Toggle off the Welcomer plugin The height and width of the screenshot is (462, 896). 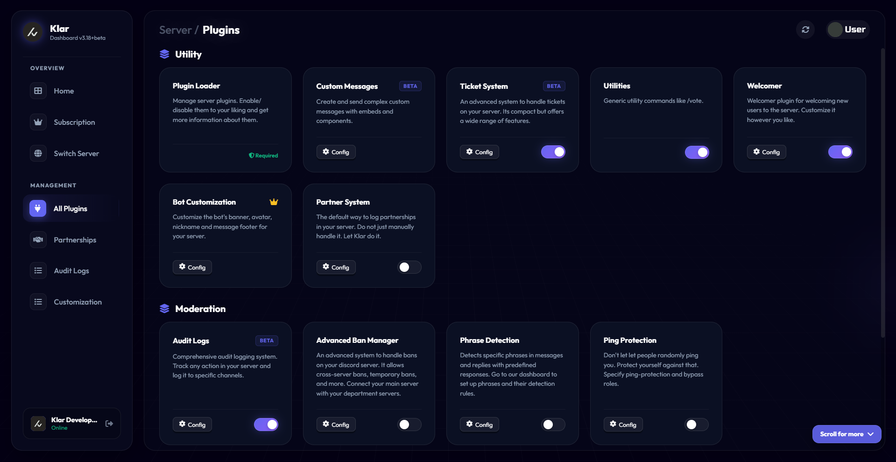(840, 152)
